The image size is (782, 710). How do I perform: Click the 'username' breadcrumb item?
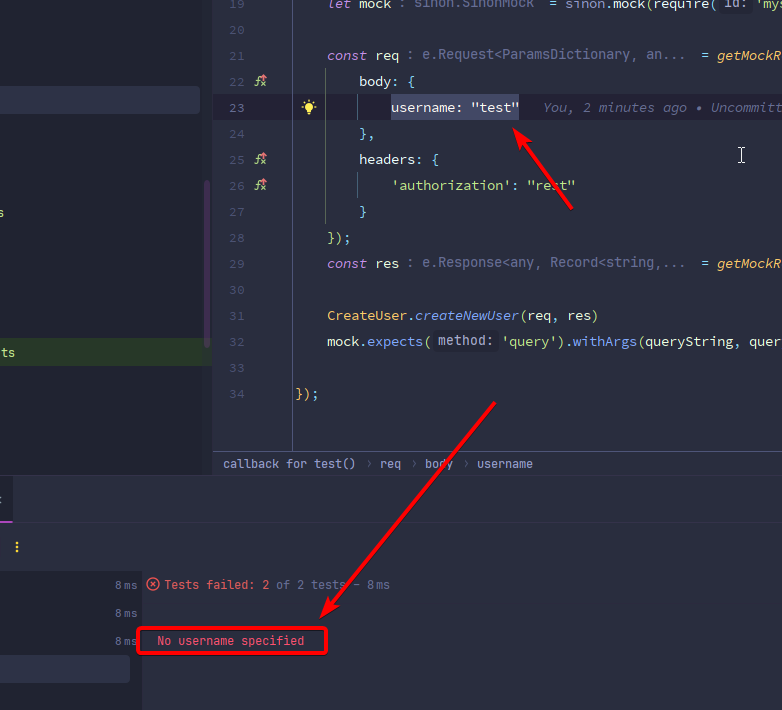pyautogui.click(x=504, y=464)
